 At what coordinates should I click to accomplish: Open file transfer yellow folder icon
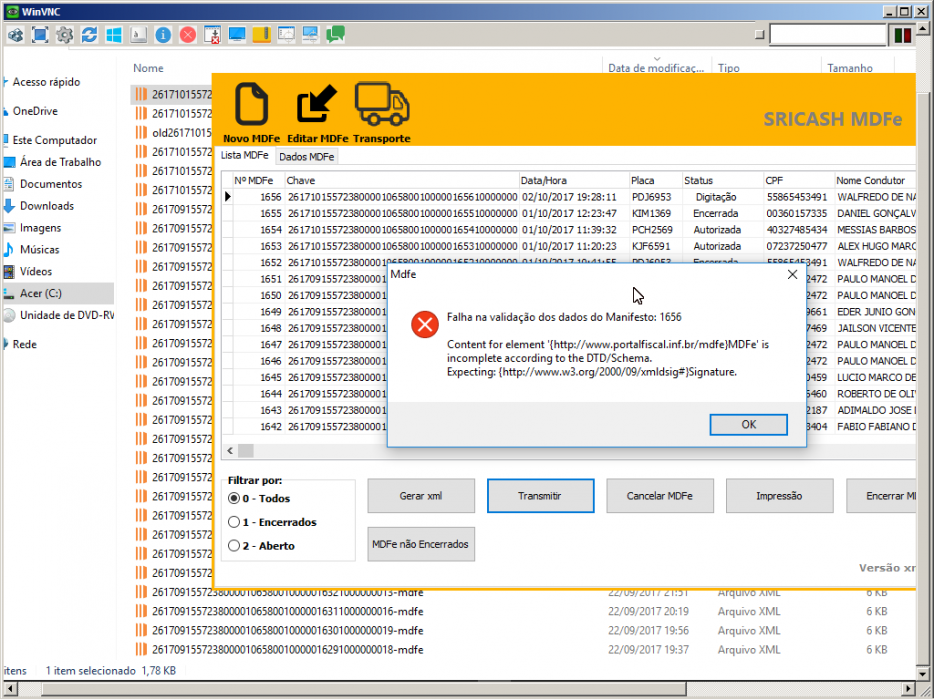[x=261, y=35]
